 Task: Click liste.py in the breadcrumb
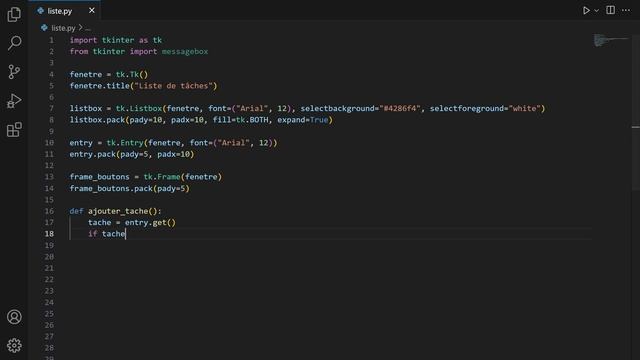click(63, 28)
